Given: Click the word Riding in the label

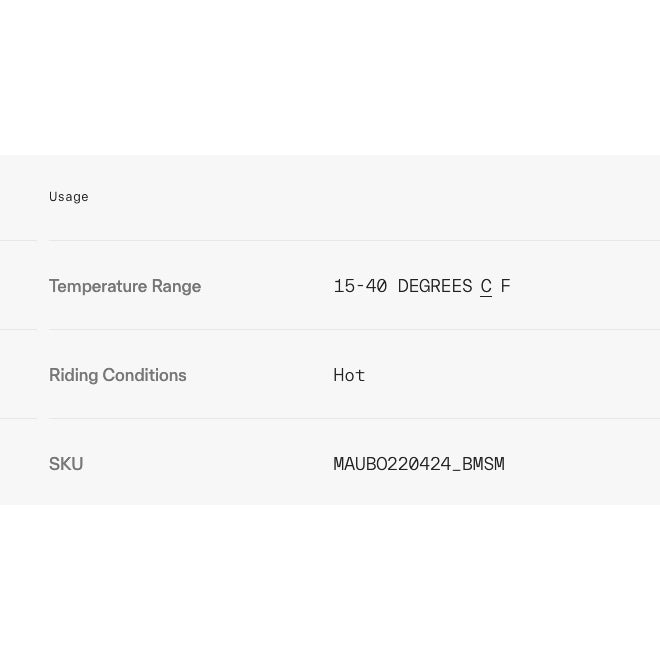Looking at the screenshot, I should click(x=74, y=375).
